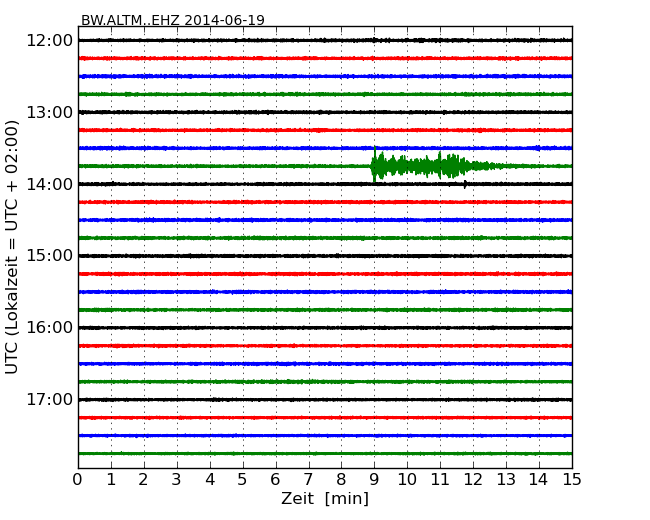Click x-axis tick label 3
650x520 pixels.
(x=177, y=480)
